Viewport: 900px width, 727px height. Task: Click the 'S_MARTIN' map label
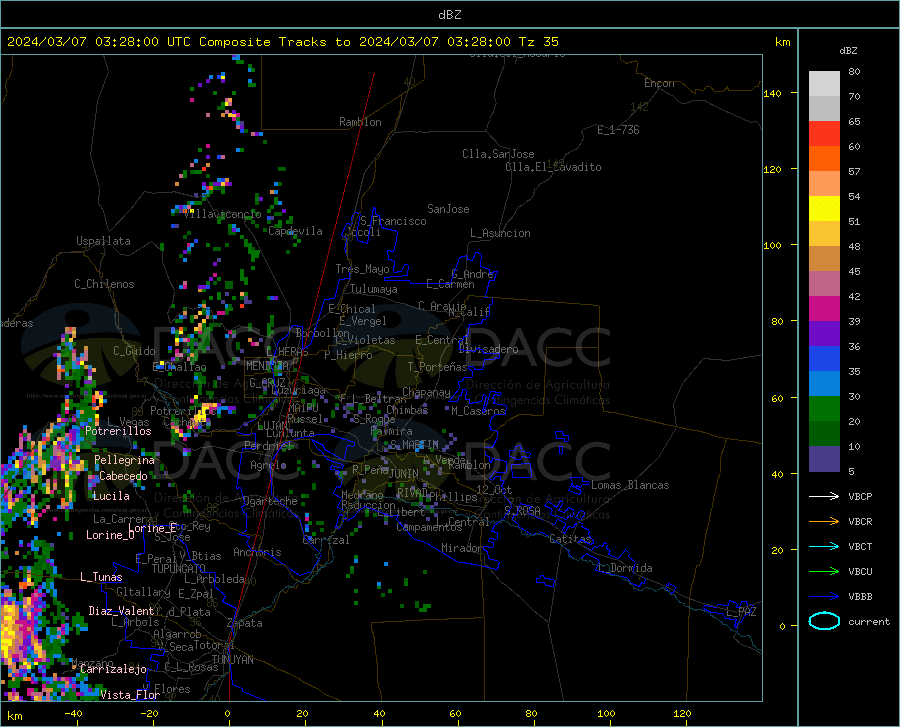tap(414, 445)
